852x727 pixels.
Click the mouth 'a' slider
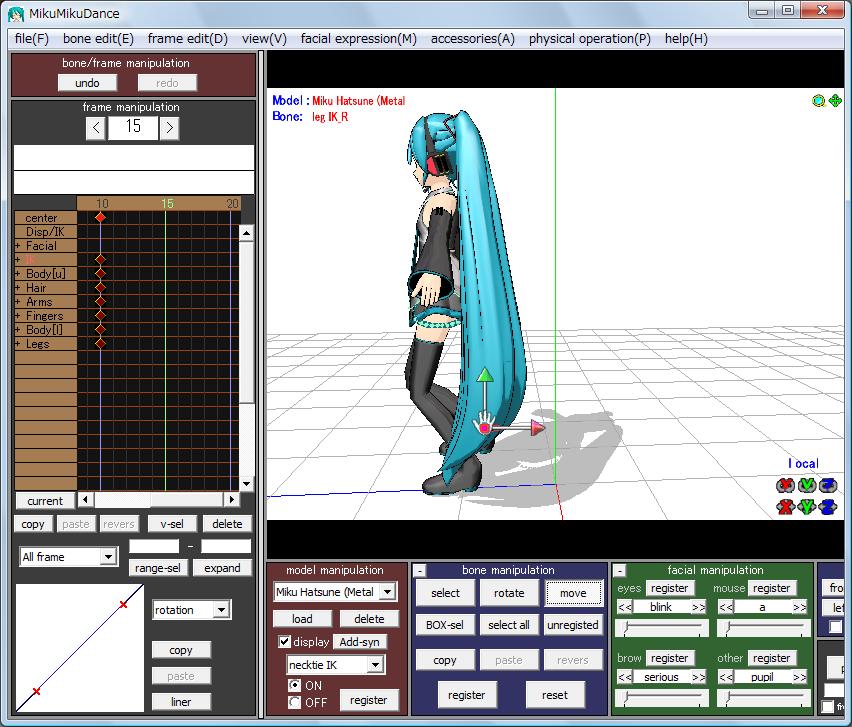click(763, 628)
